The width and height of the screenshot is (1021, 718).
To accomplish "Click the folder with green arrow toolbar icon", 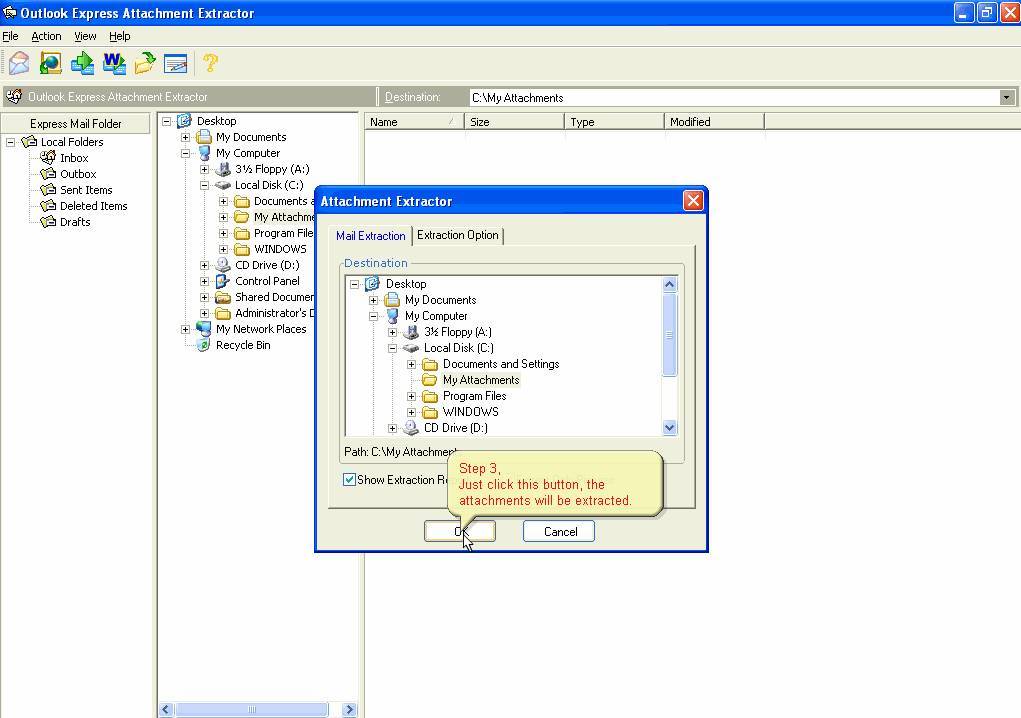I will pos(145,63).
